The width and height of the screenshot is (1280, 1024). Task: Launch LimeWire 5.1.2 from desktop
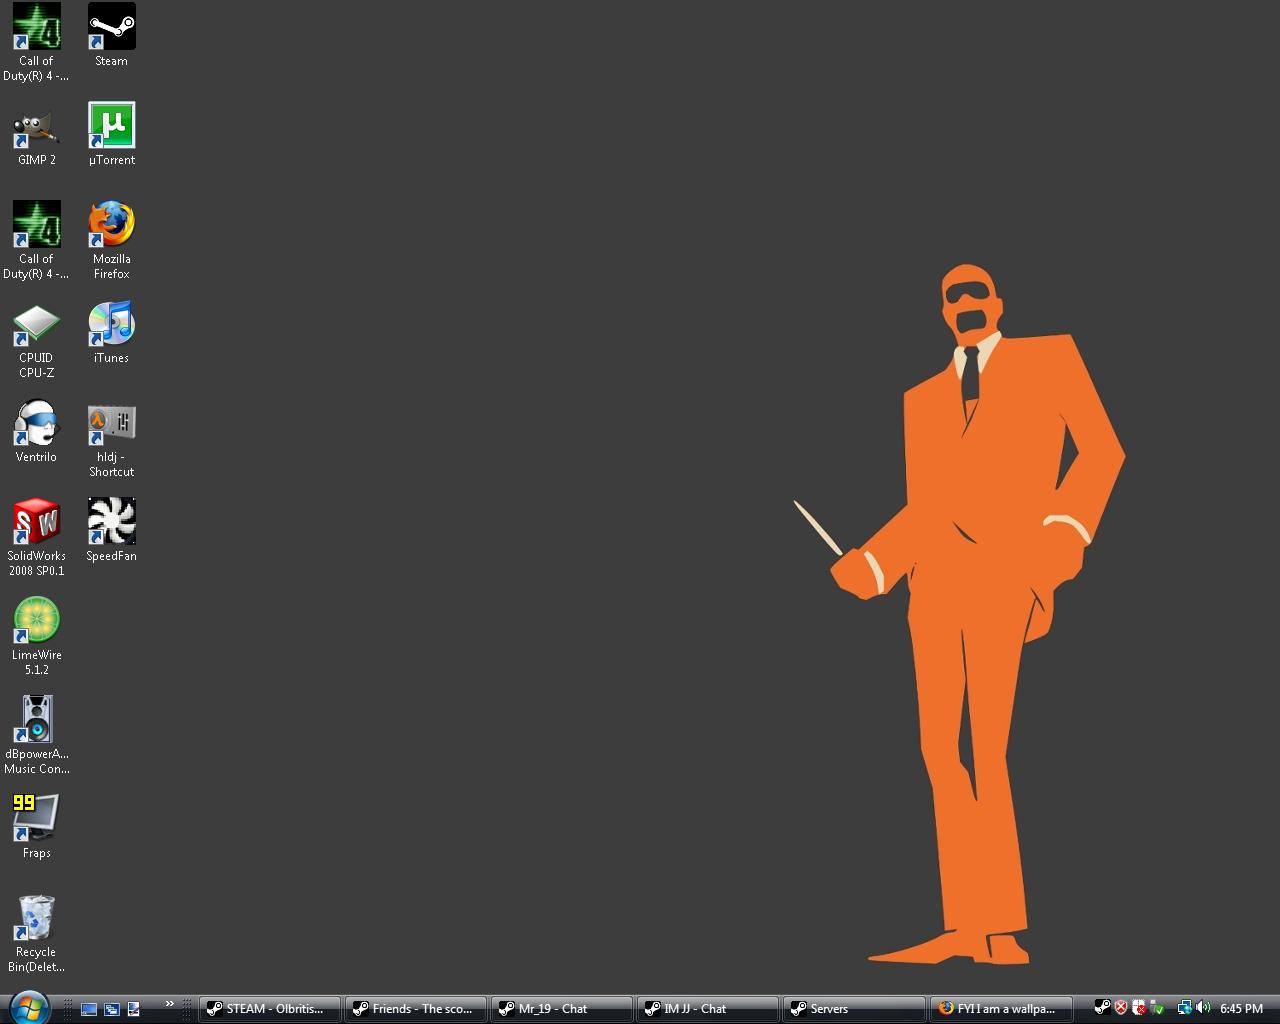click(36, 636)
